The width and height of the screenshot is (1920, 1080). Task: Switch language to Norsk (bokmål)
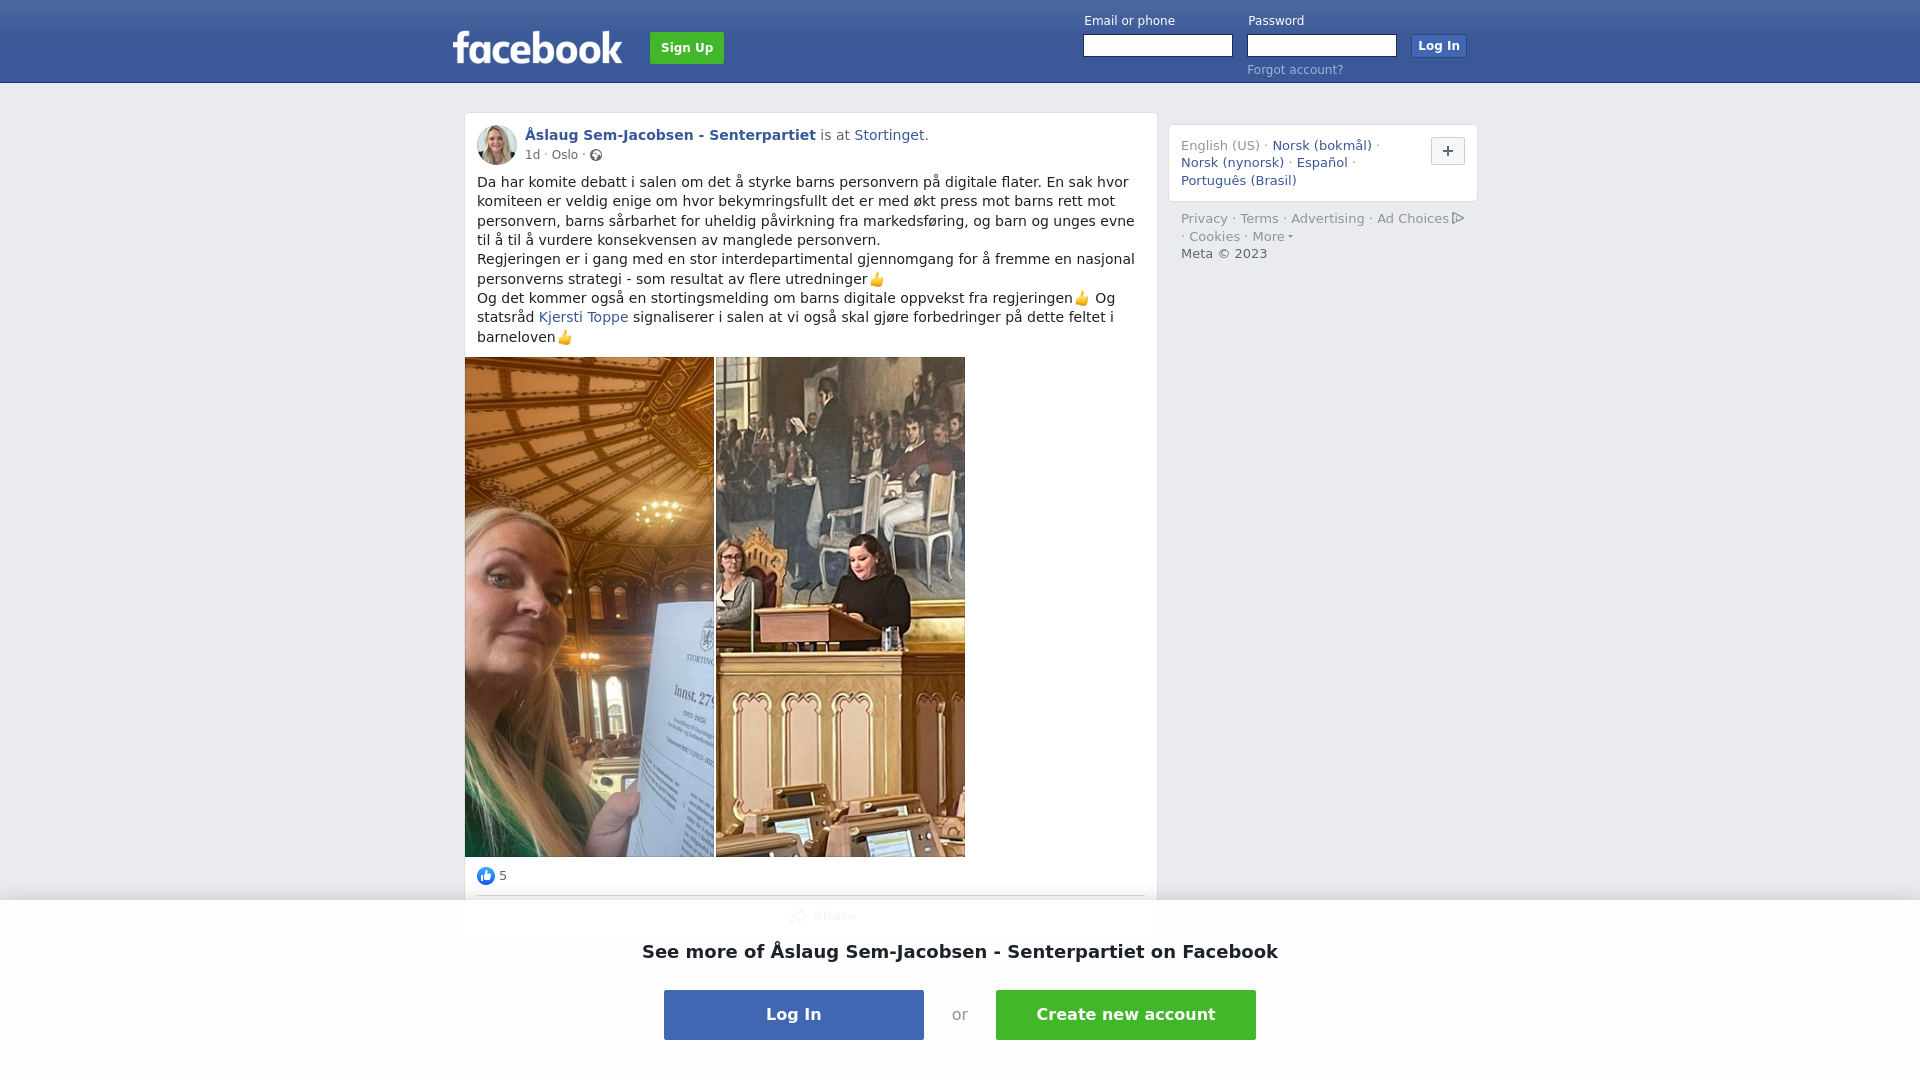1322,146
